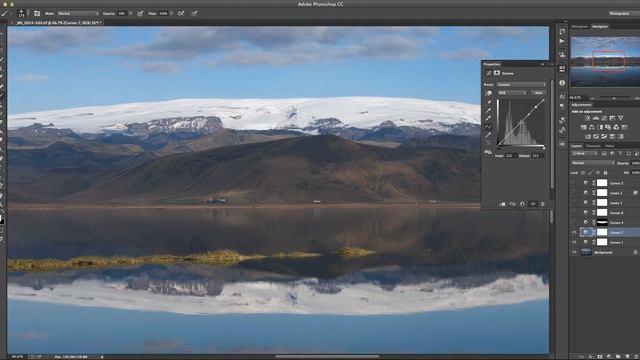Image resolution: width=640 pixels, height=360 pixels.
Task: Toggle lock transparent pixels
Action: (x=583, y=173)
